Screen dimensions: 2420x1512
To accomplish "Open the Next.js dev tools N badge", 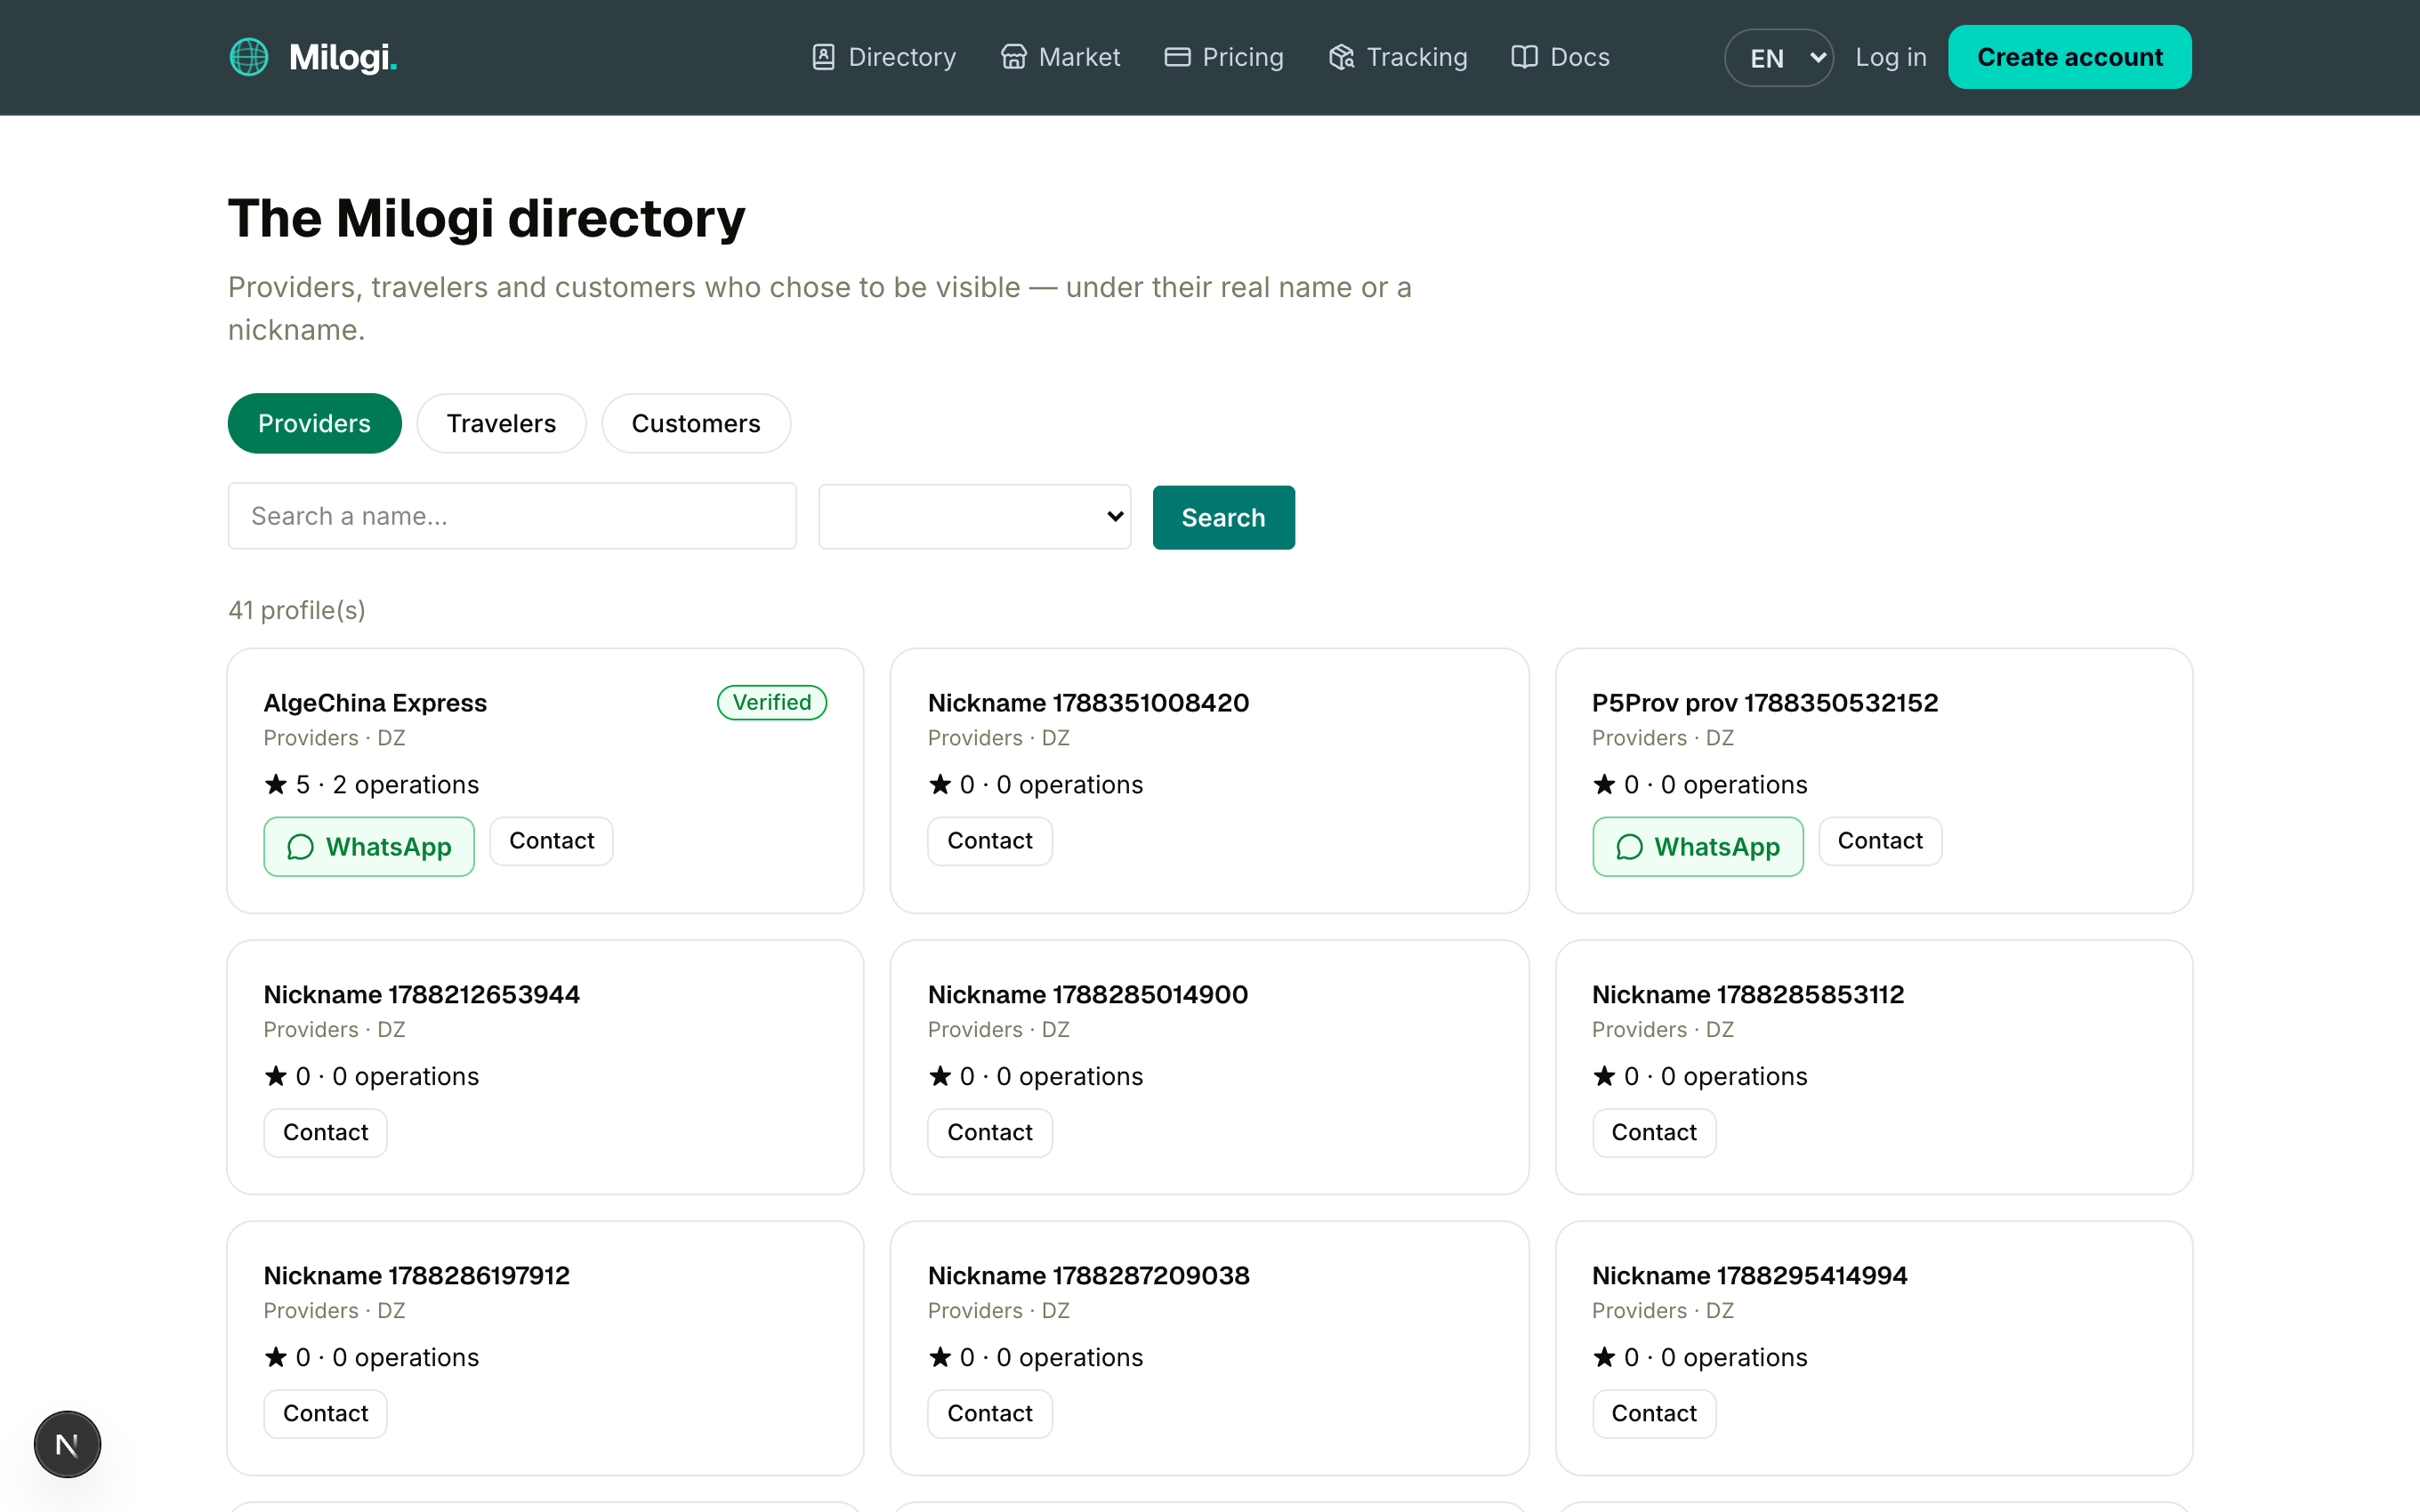I will point(67,1444).
